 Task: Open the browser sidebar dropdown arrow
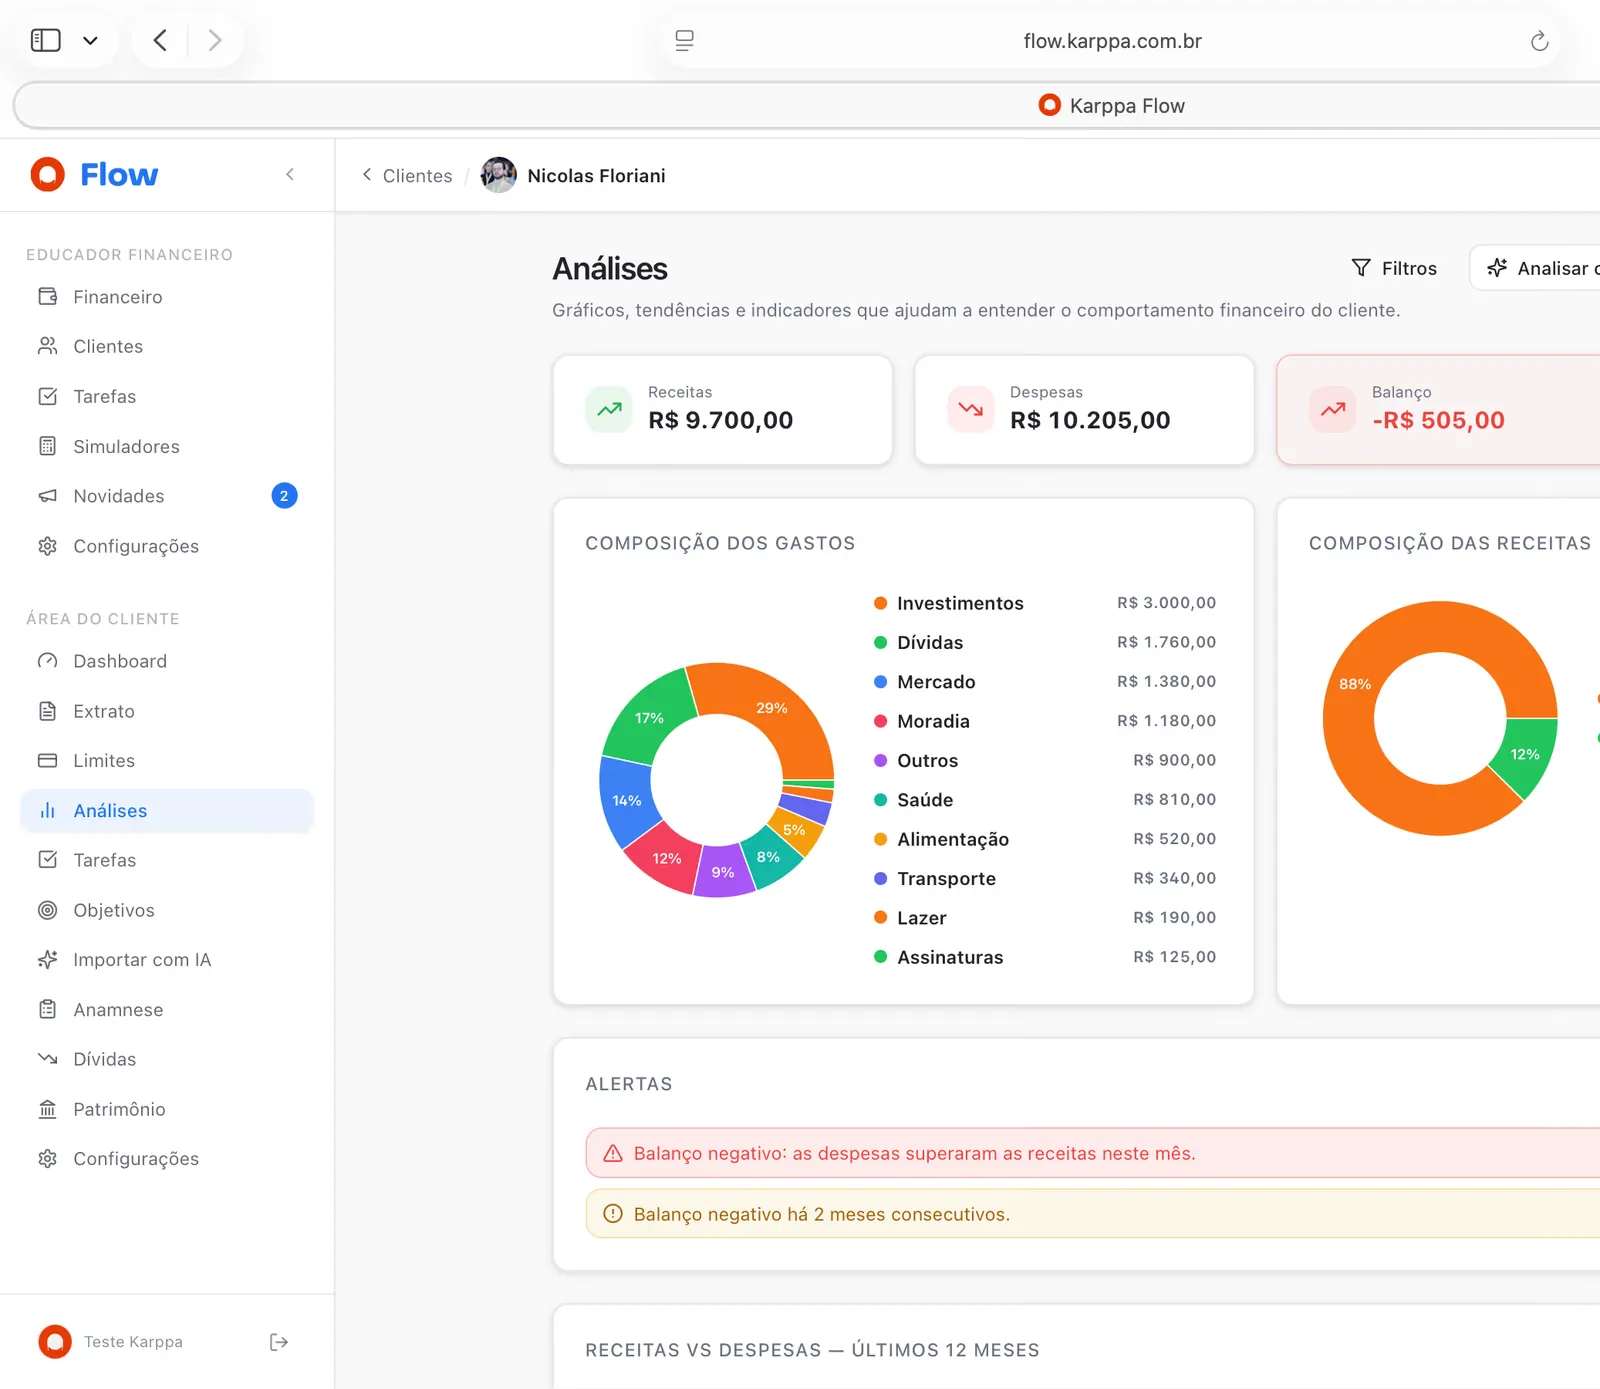point(90,41)
